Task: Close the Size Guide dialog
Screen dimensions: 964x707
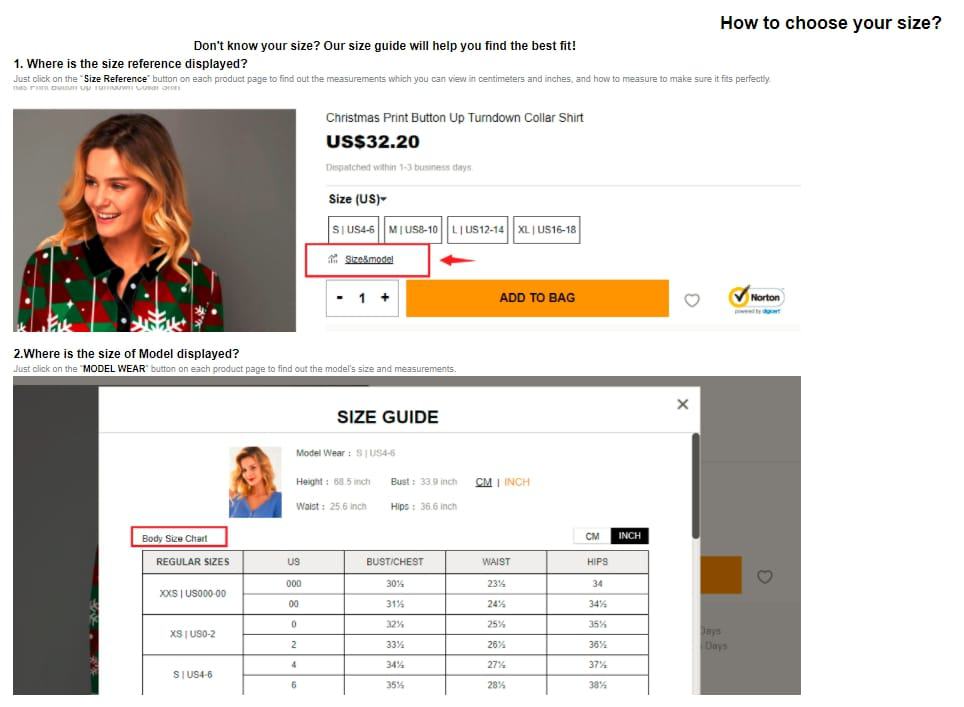Action: (x=682, y=404)
